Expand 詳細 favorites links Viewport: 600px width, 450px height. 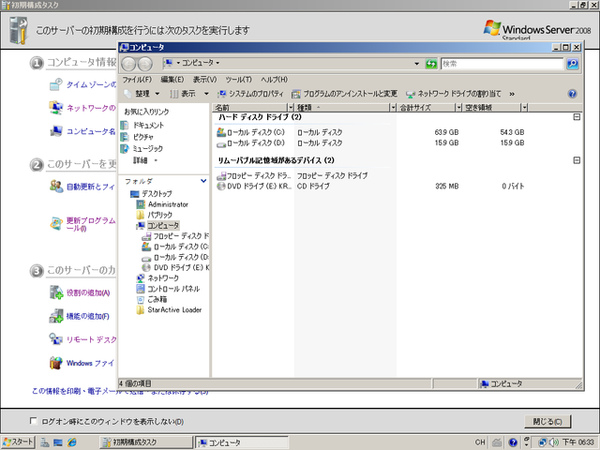[145, 160]
